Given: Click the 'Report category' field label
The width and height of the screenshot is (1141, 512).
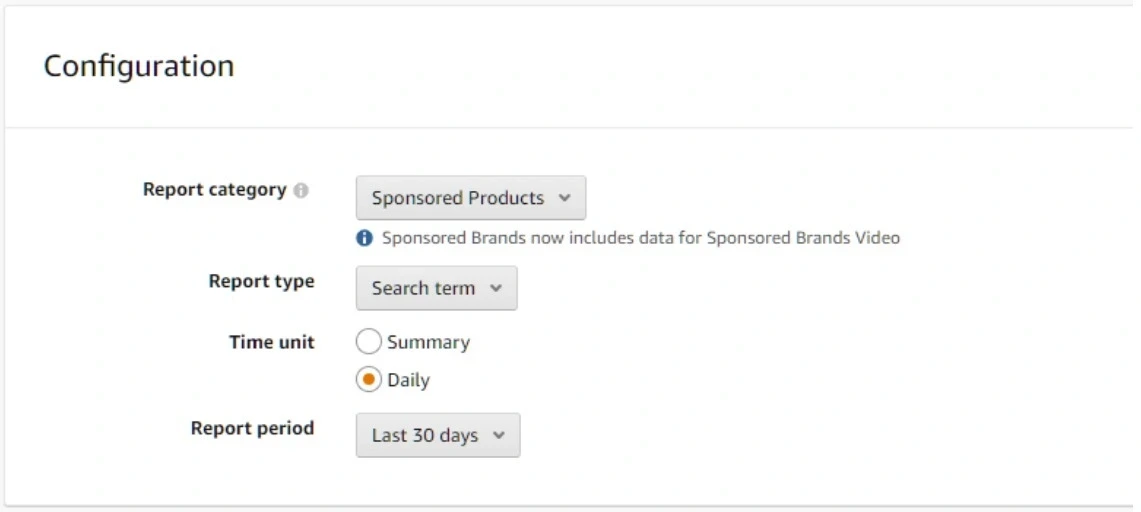Looking at the screenshot, I should [214, 190].
